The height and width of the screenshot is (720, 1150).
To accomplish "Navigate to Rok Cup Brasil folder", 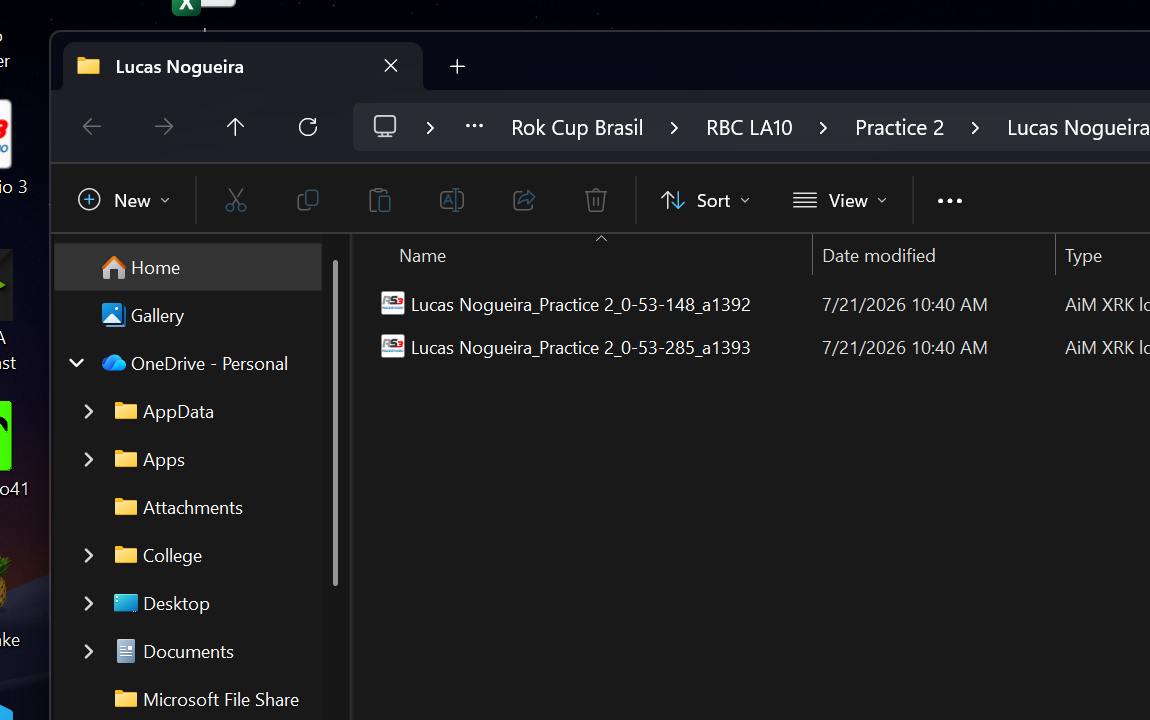I will 577,128.
